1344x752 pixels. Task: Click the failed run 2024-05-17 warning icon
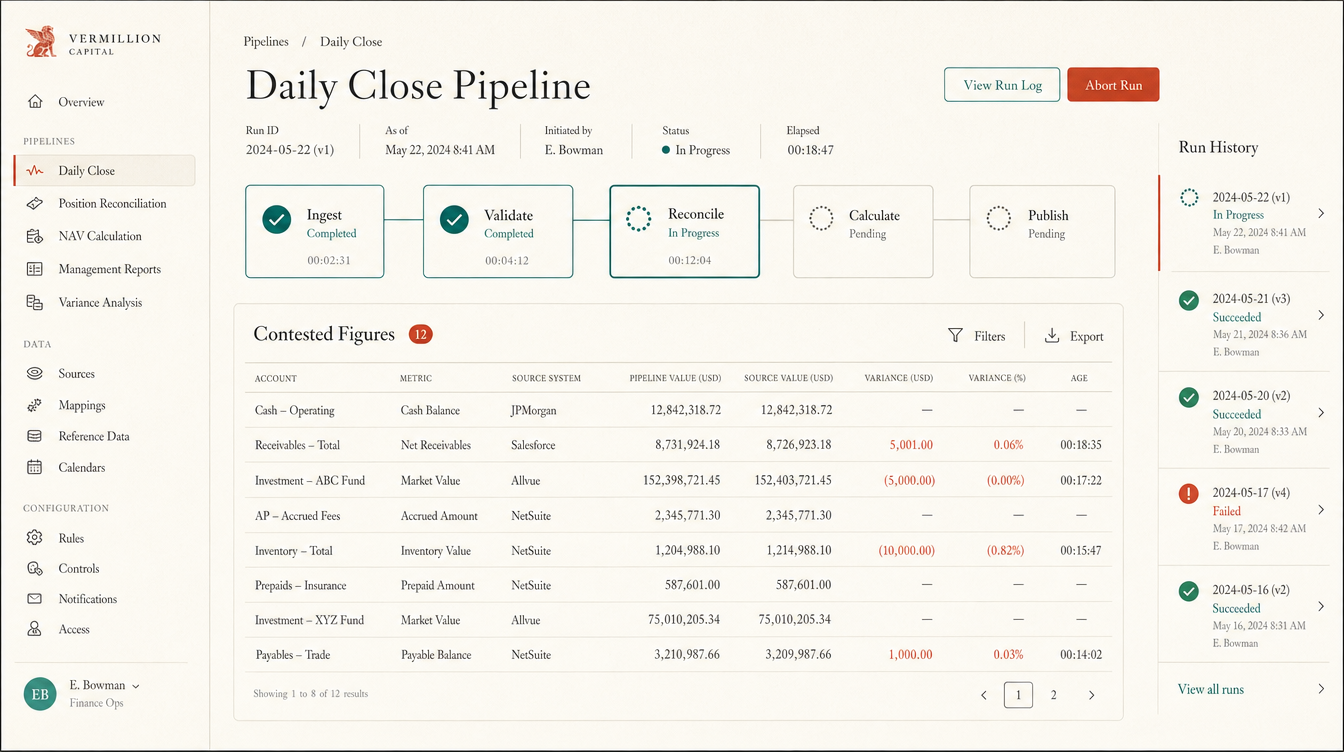(x=1189, y=494)
